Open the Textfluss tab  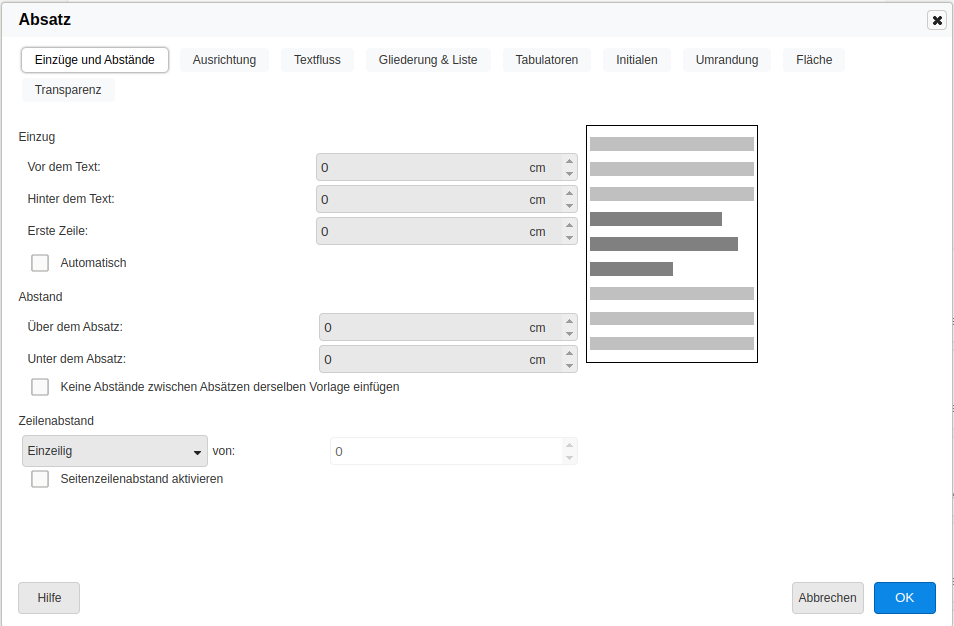coord(317,60)
